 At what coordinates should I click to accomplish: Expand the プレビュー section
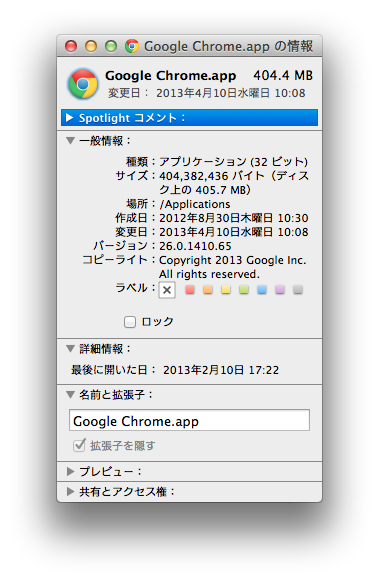(70, 471)
